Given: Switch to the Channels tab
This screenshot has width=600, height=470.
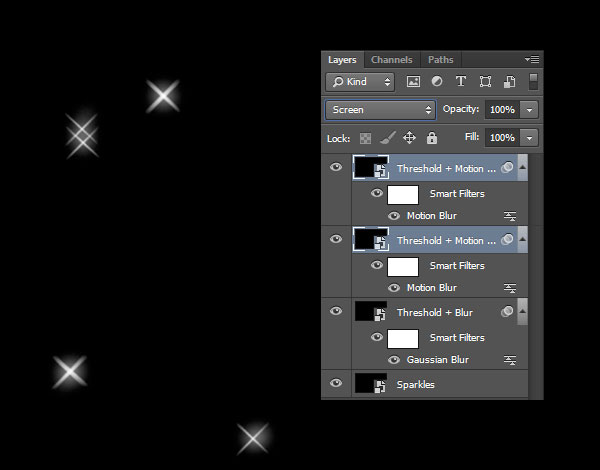Looking at the screenshot, I should [x=392, y=60].
